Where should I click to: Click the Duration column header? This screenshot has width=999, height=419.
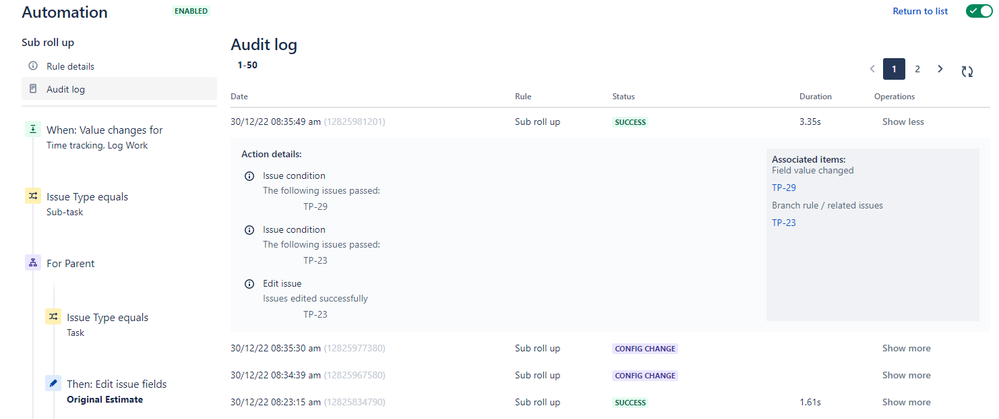click(816, 97)
